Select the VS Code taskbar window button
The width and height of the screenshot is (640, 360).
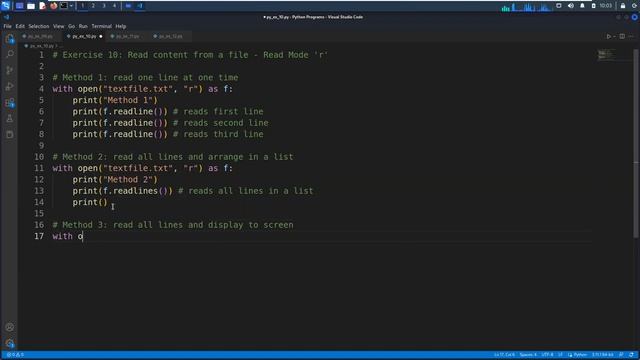click(x=140, y=6)
